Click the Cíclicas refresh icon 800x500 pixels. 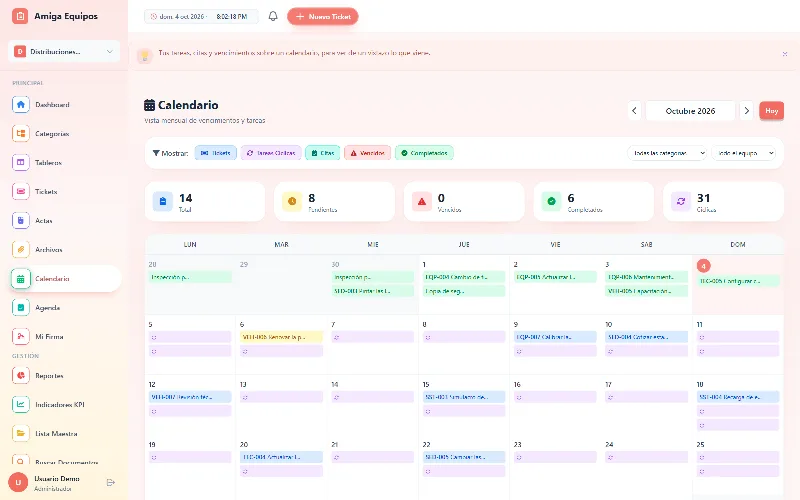[681, 202]
